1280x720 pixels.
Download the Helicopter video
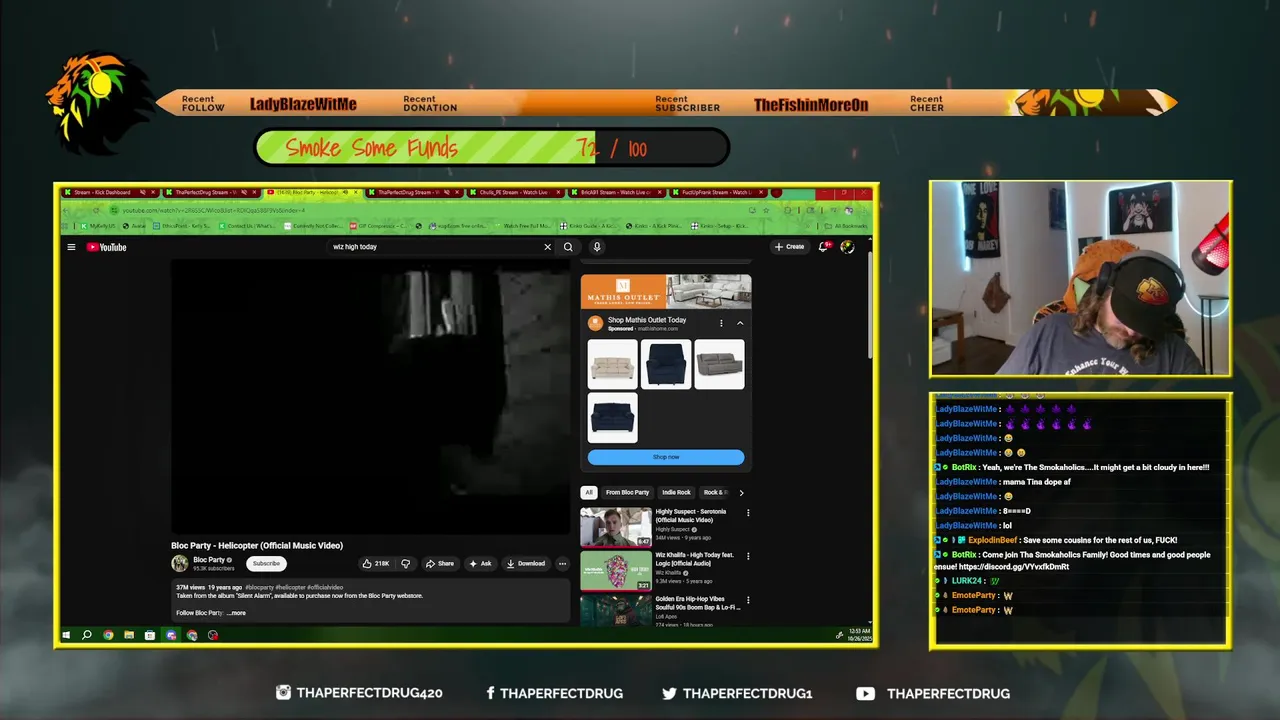point(527,563)
